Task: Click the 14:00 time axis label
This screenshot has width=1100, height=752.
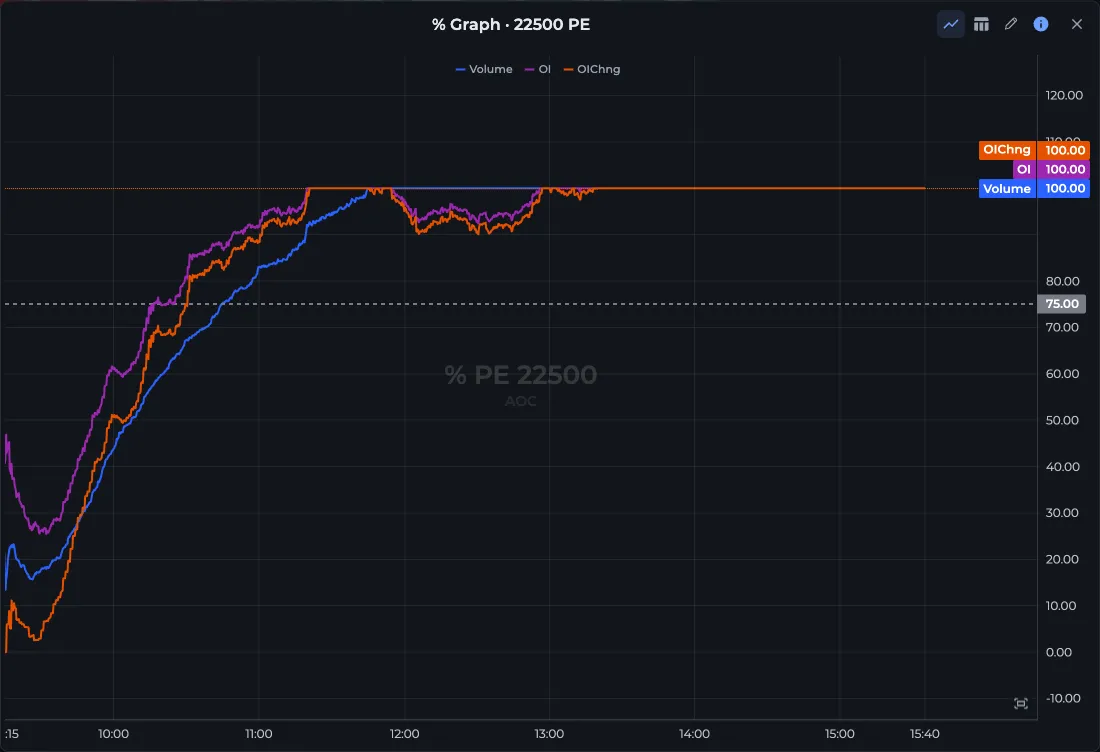Action: 695,734
